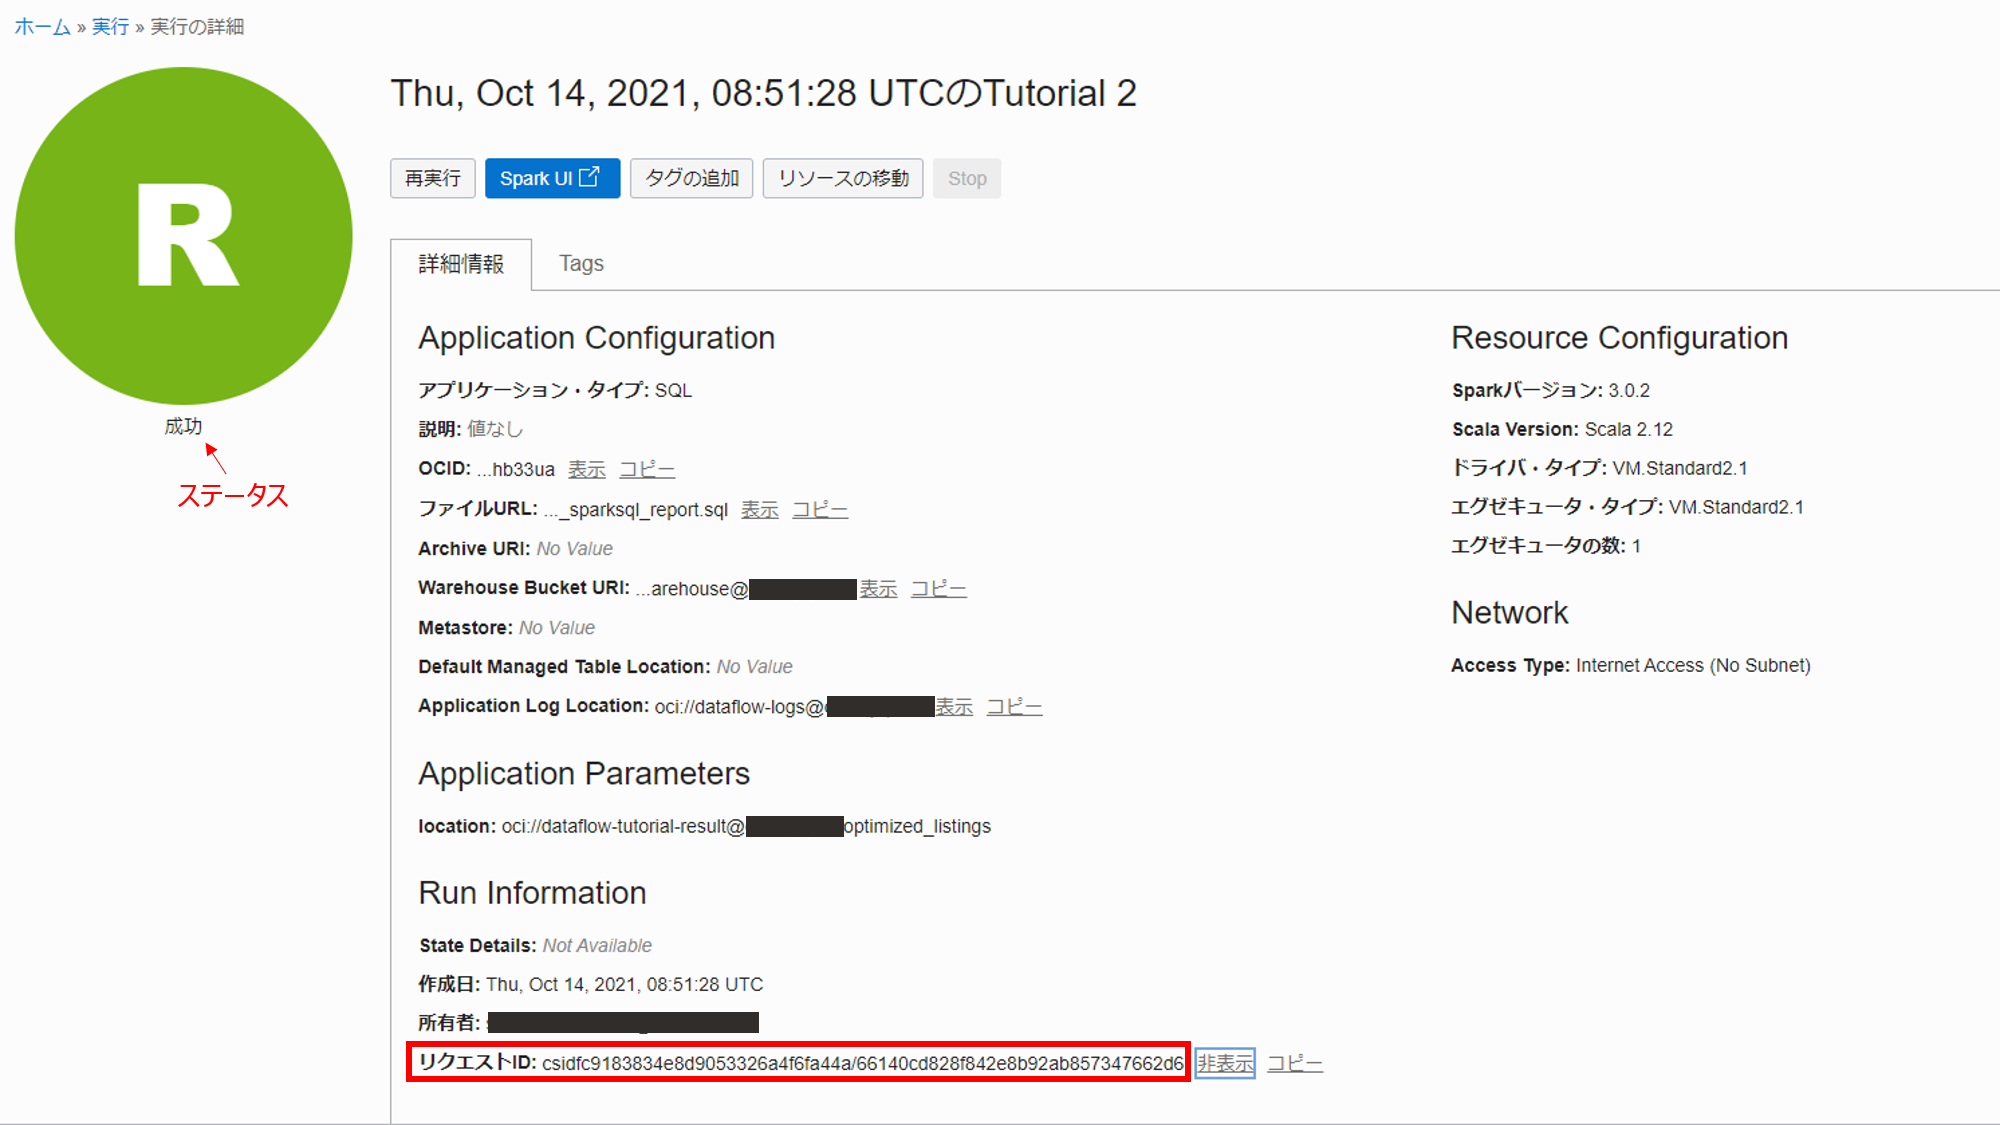Click the タグの追加 add tags button
Viewport: 2000px width, 1125px height.
tap(691, 178)
